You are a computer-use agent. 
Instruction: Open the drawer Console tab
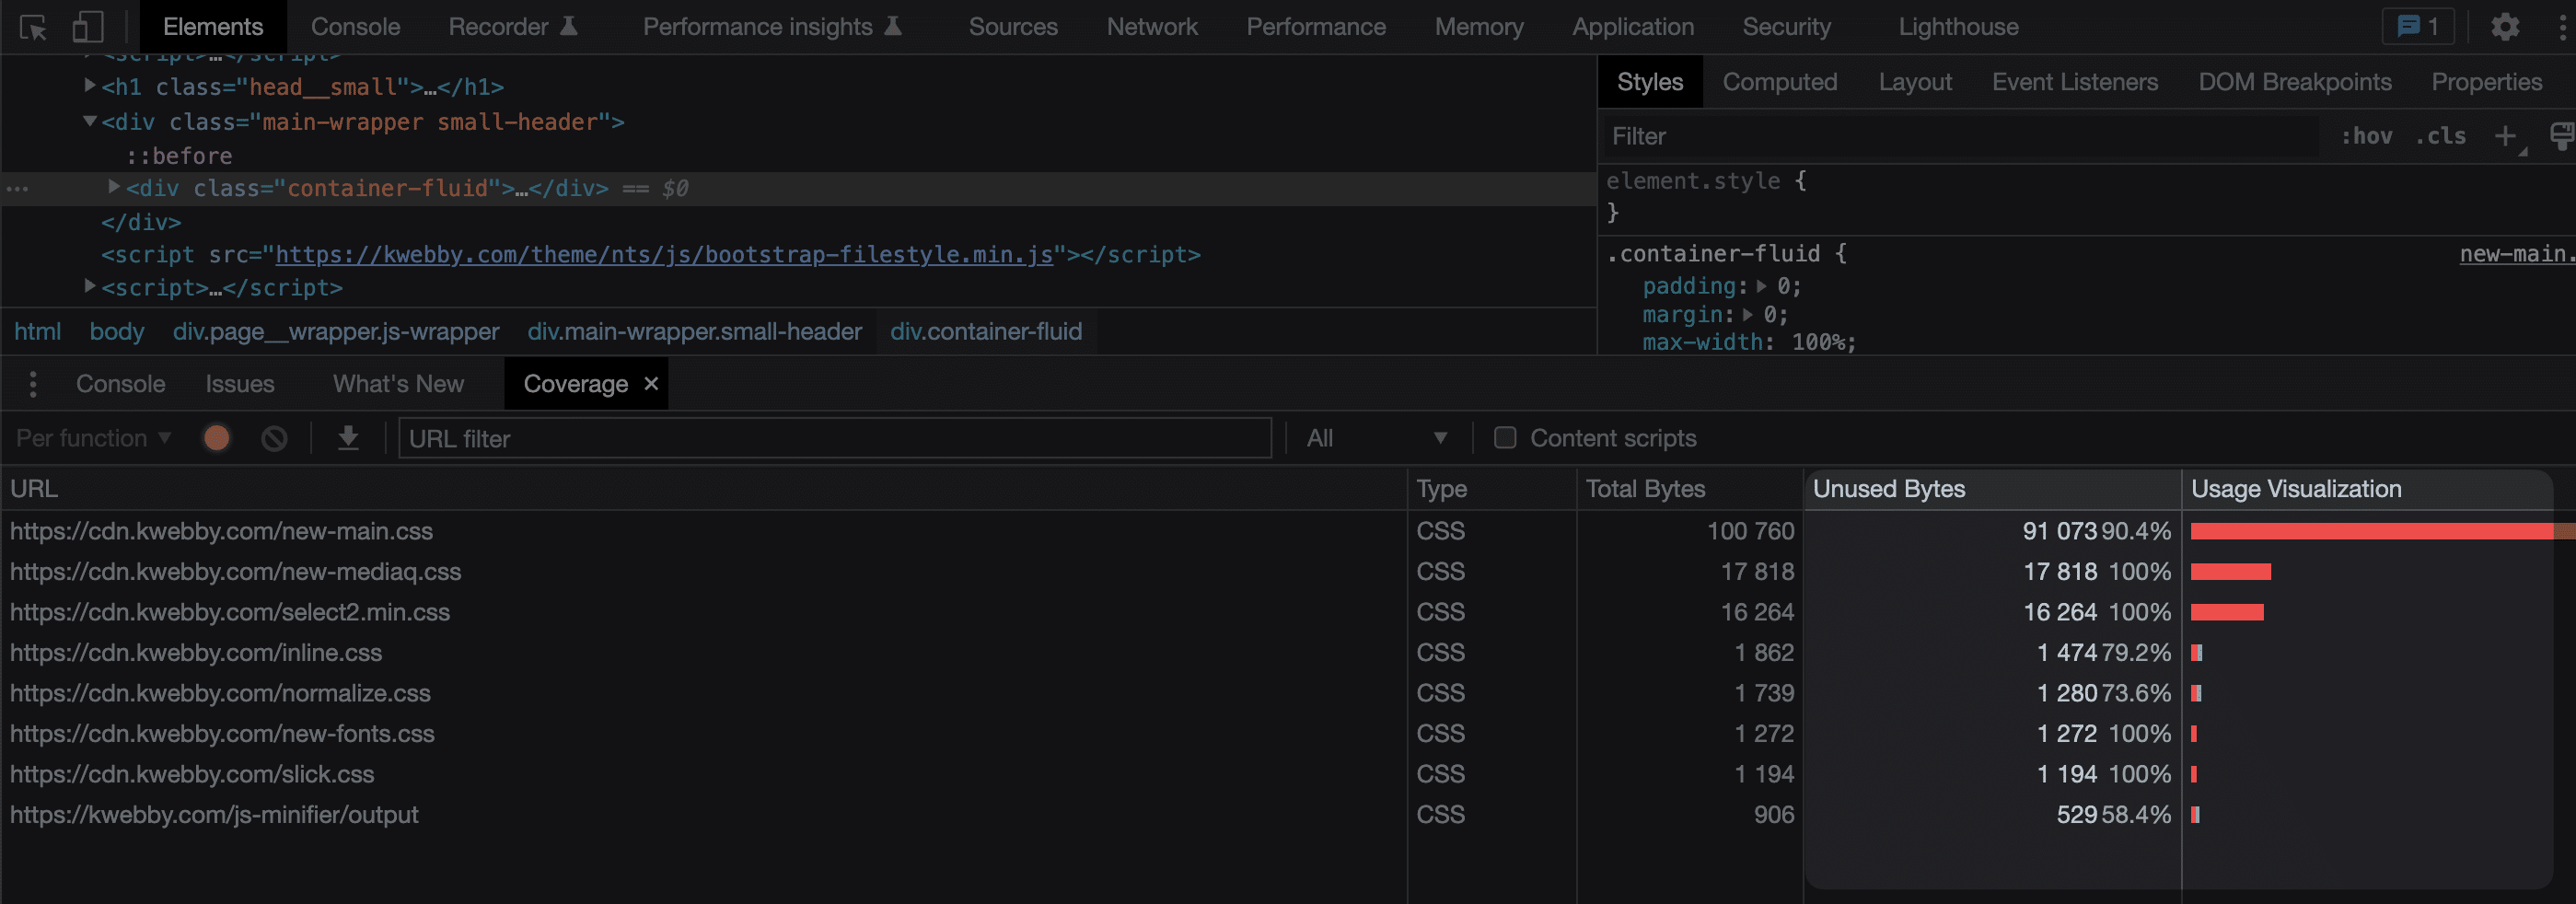click(120, 384)
